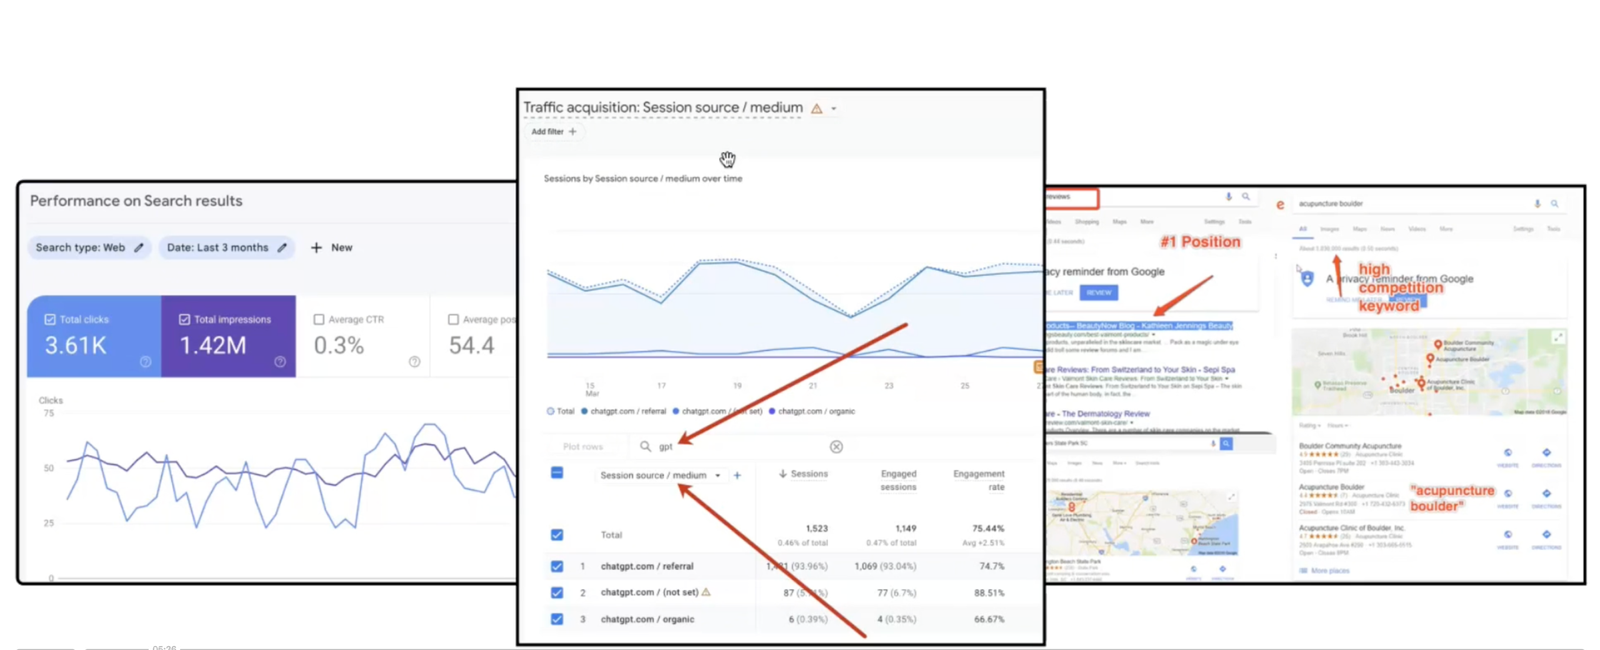Open the Session source / medium dropdown

[x=717, y=476]
